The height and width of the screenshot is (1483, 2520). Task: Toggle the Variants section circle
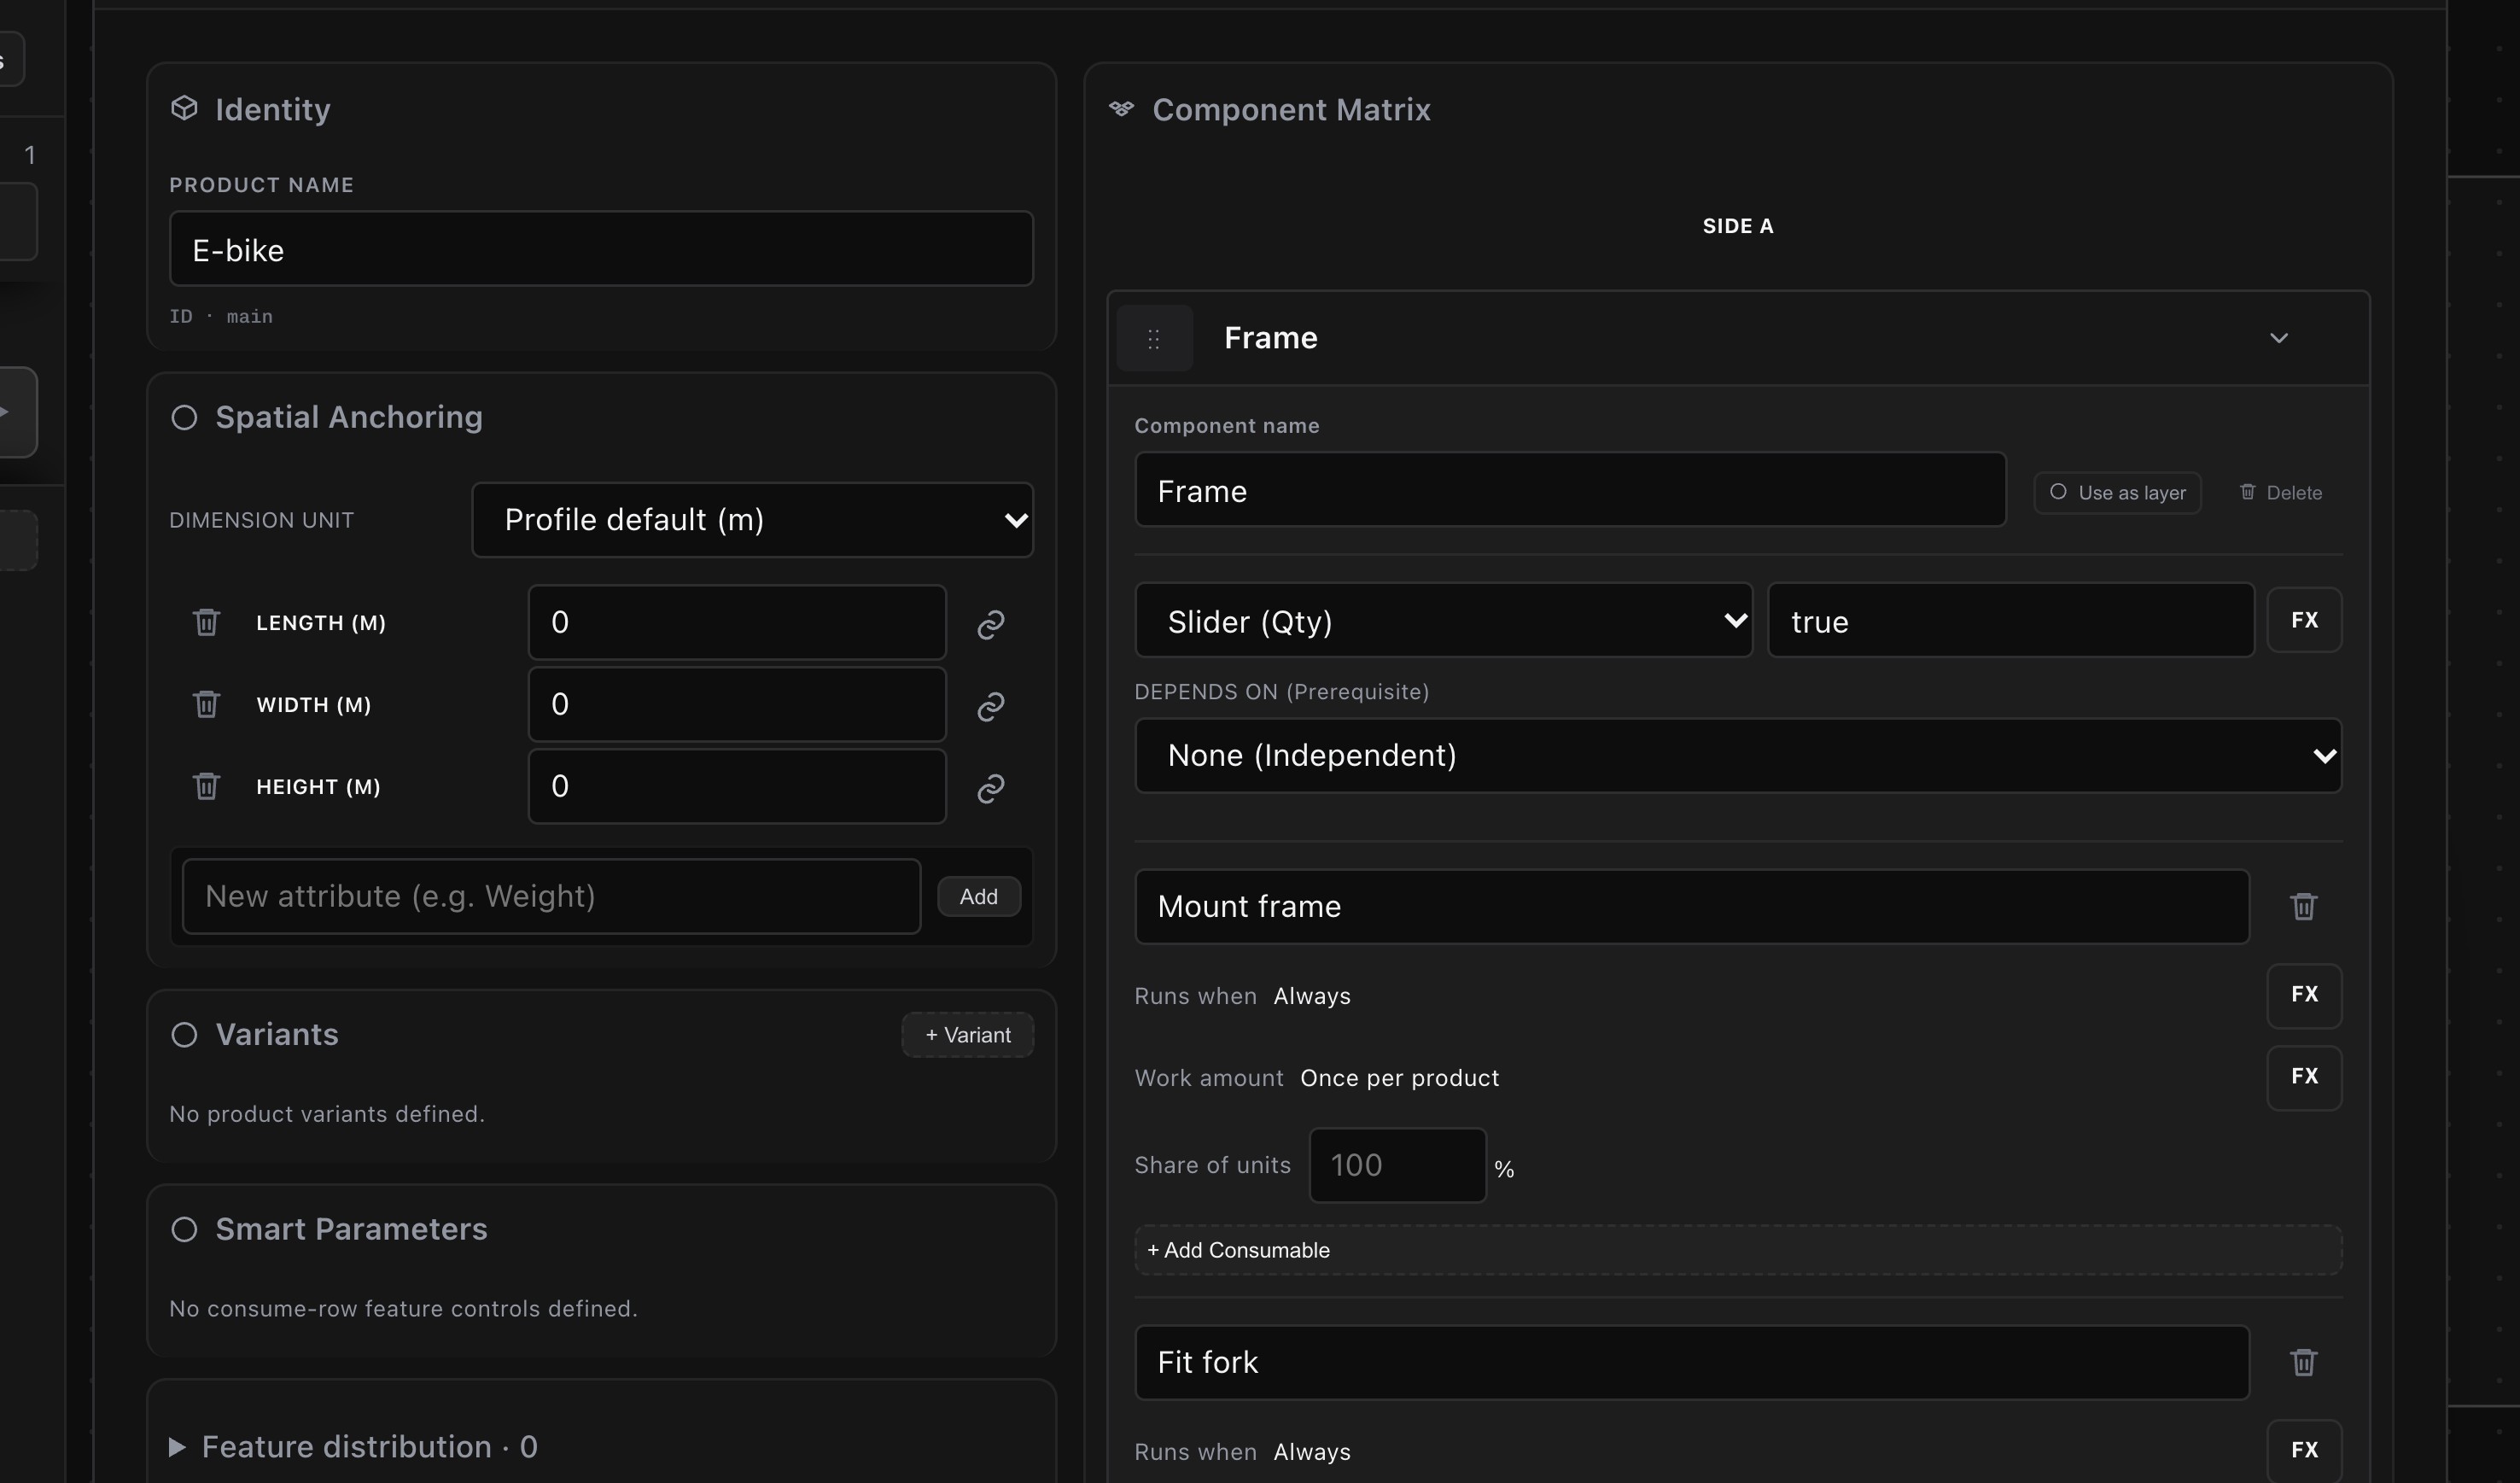click(x=184, y=1034)
